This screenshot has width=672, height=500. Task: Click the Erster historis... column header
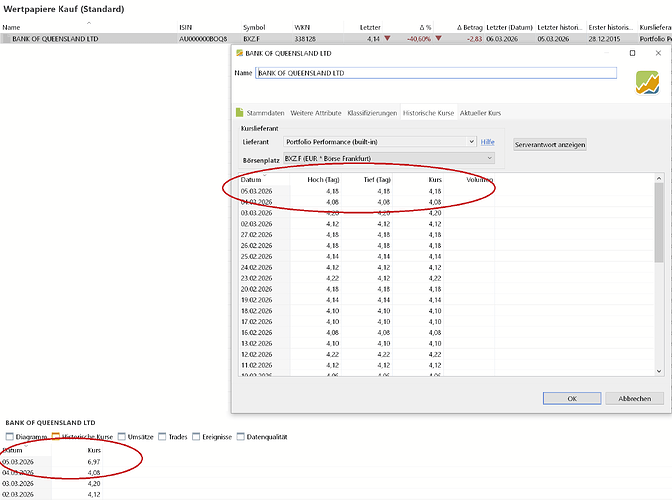pos(610,27)
